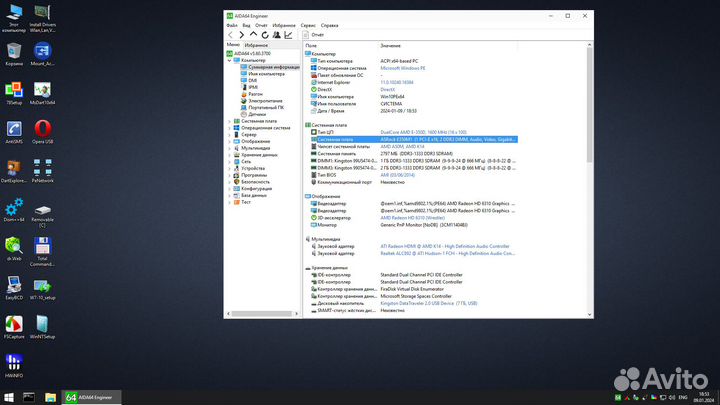Click the Windows Start button
The height and width of the screenshot is (405, 720).
coord(8,397)
